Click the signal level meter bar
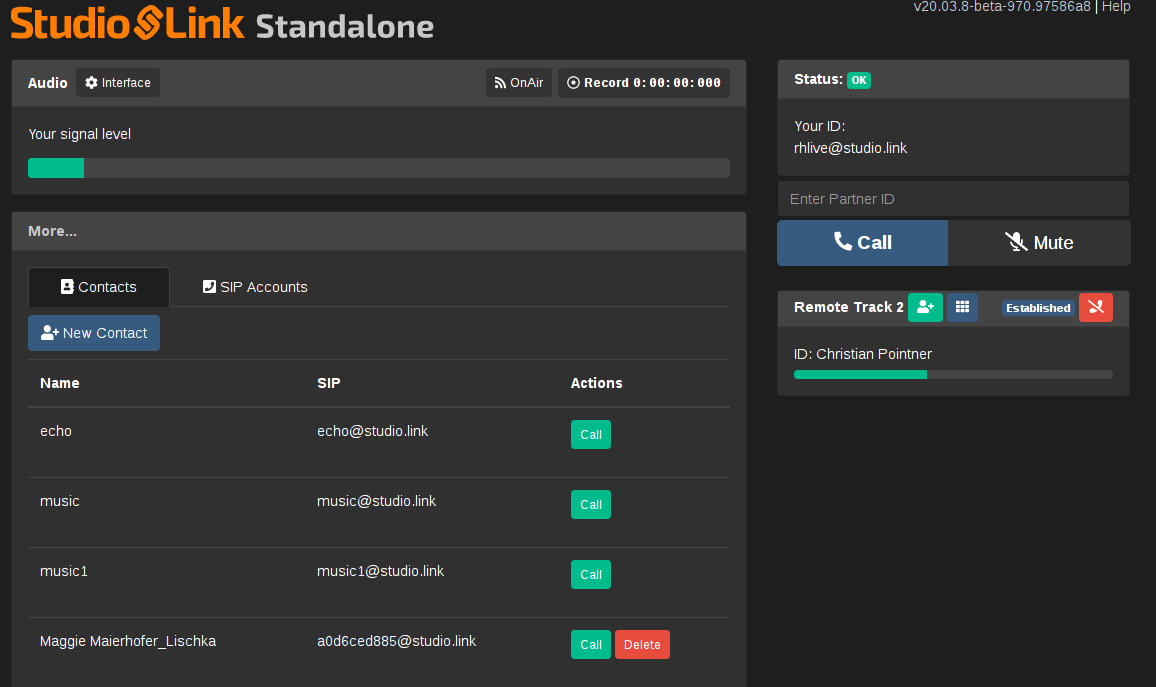1156x687 pixels. (x=379, y=168)
